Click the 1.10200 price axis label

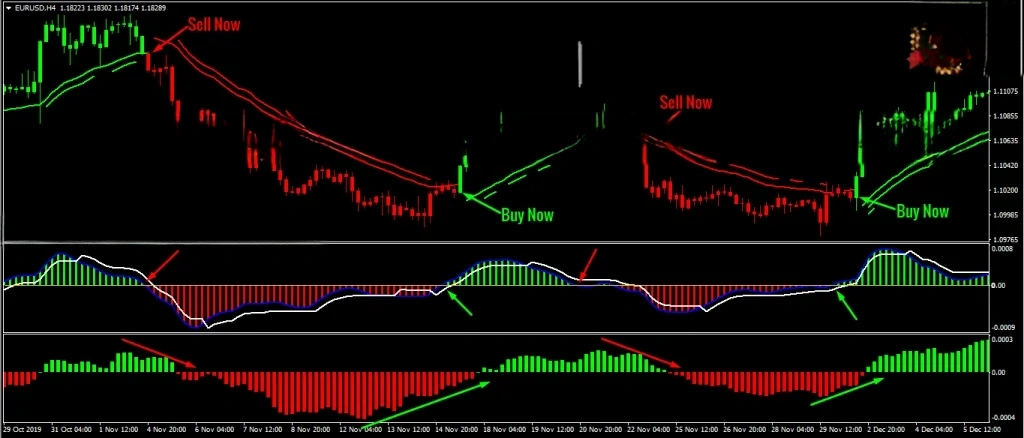coord(1005,191)
